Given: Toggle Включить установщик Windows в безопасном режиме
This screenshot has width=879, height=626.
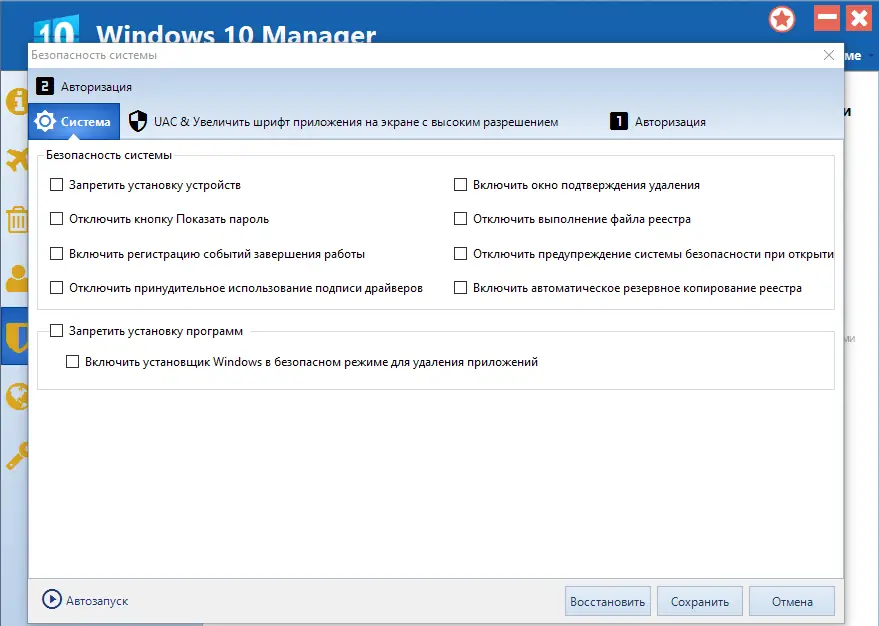Looking at the screenshot, I should coord(72,361).
